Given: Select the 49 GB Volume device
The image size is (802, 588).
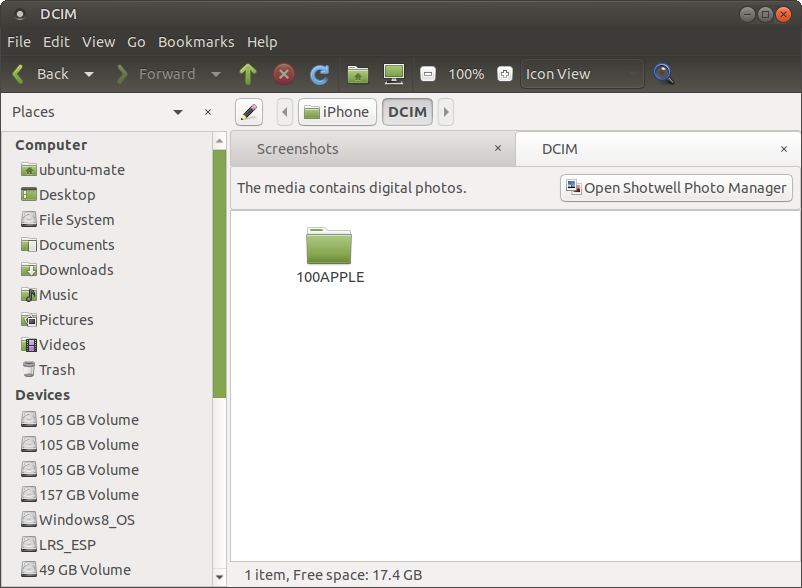Looking at the screenshot, I should (x=76, y=570).
